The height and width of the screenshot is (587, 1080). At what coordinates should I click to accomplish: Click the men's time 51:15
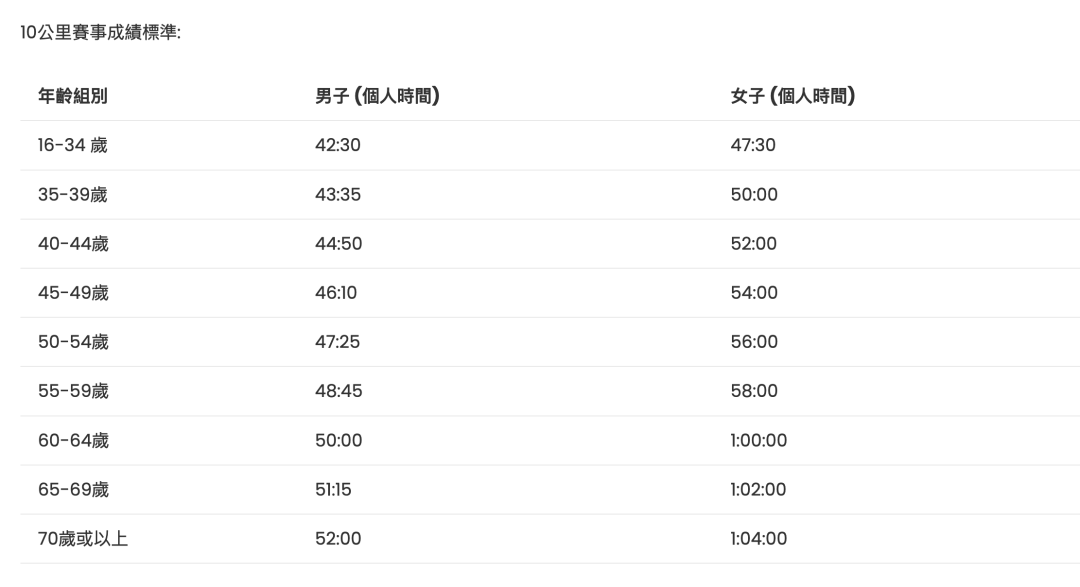click(x=333, y=489)
